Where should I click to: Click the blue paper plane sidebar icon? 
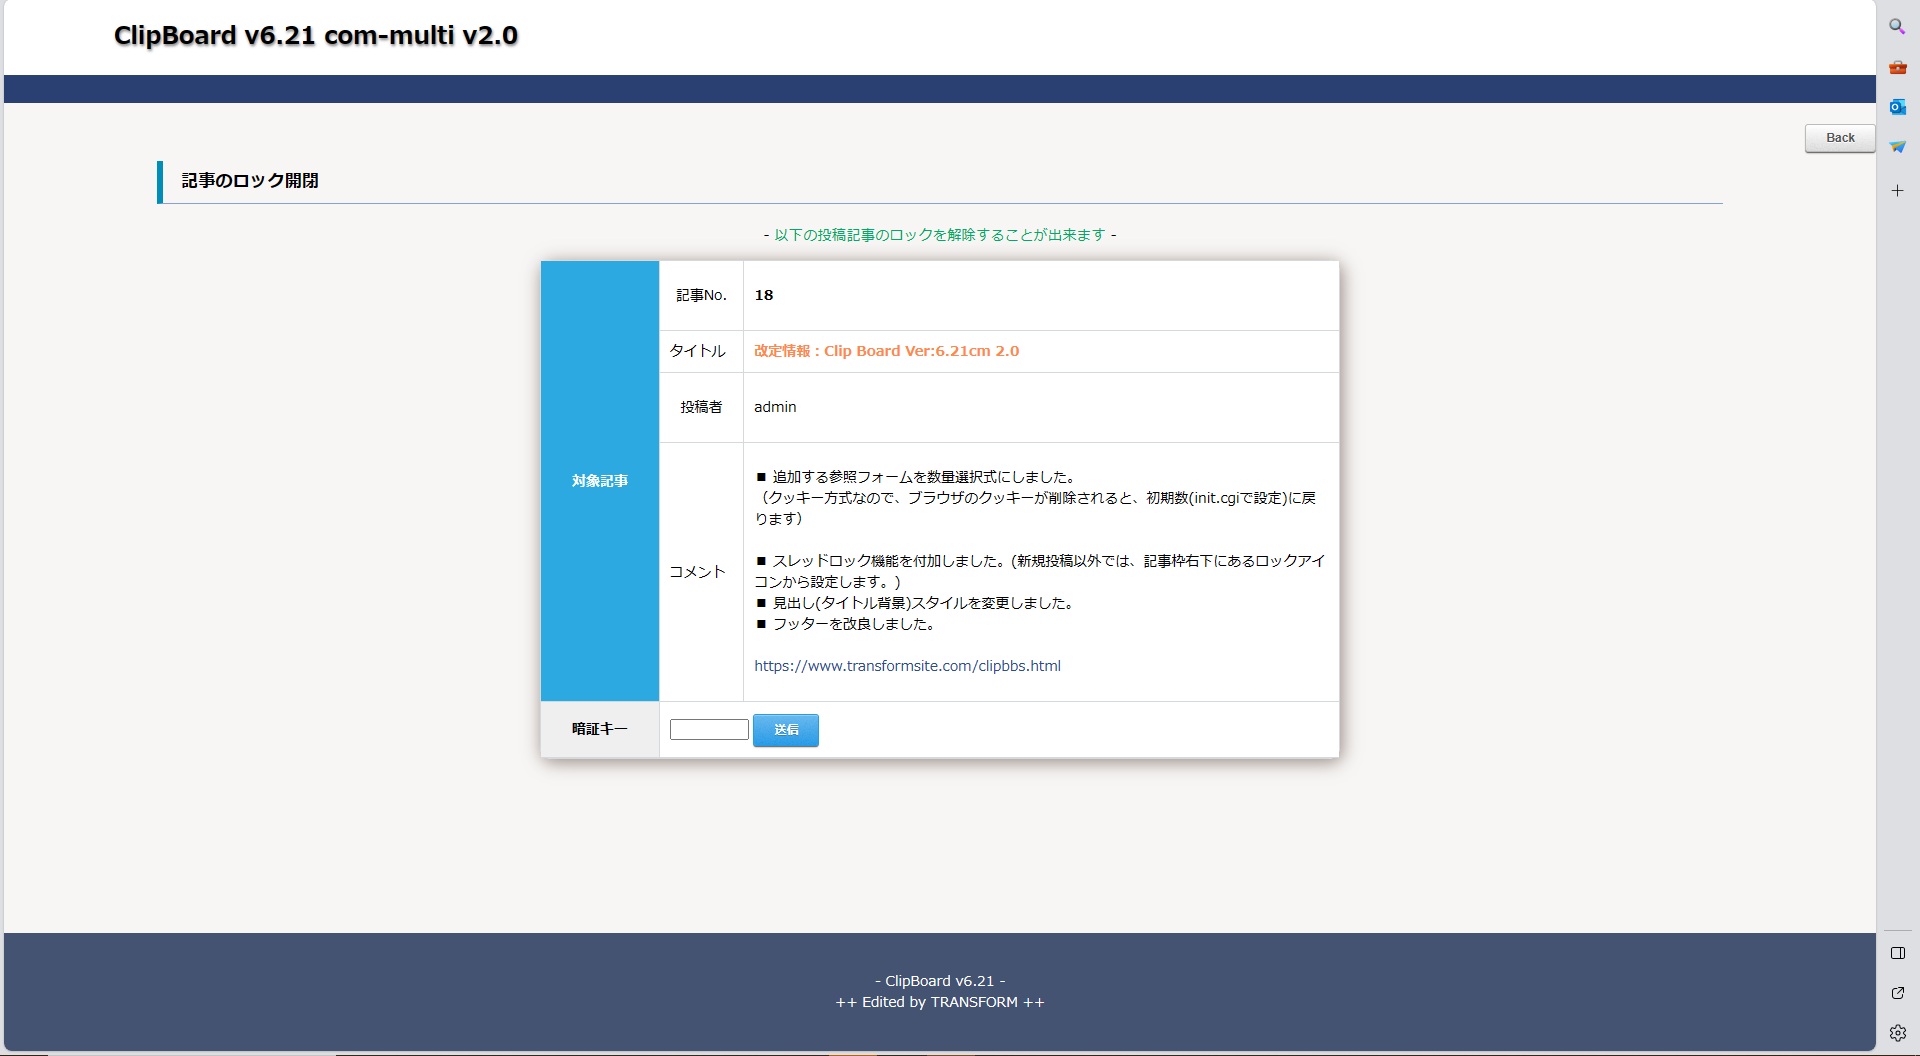(x=1897, y=147)
